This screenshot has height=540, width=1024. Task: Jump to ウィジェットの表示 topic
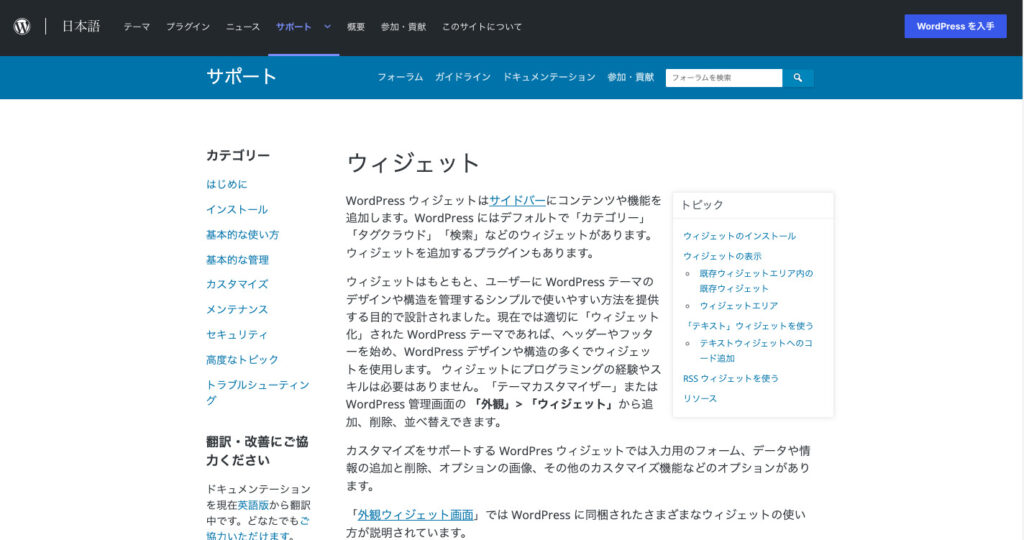[722, 256]
